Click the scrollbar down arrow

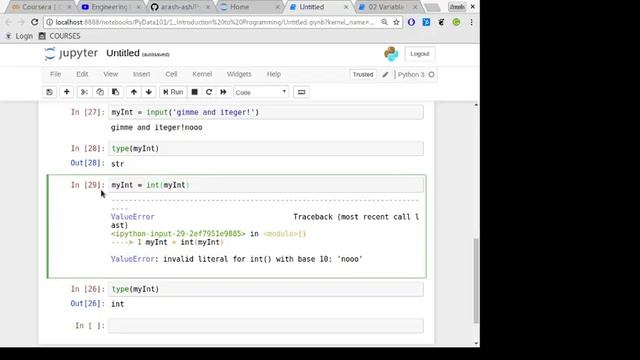coord(476,343)
